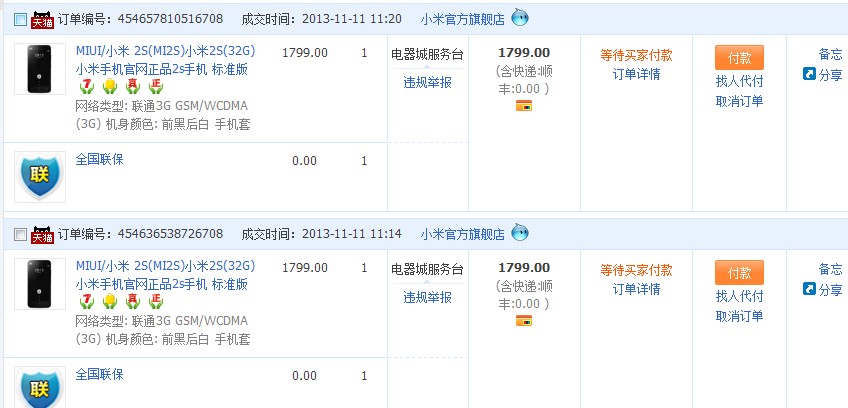The image size is (848, 408).
Task: Click 找人代付 in the first order
Action: (739, 81)
